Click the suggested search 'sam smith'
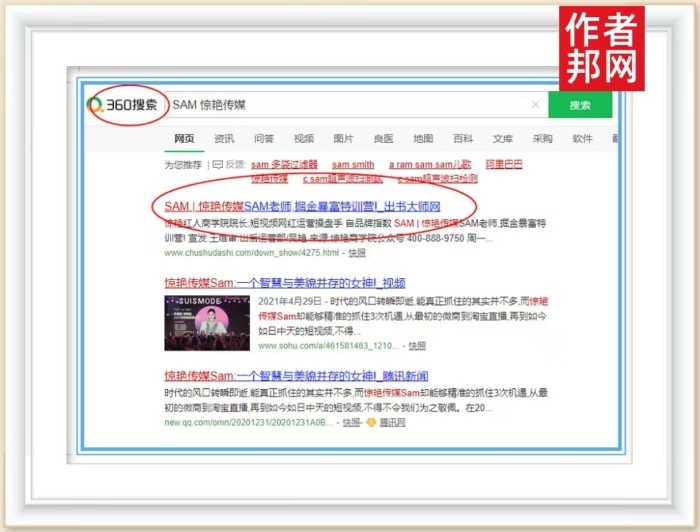The height and width of the screenshot is (532, 700). pos(353,164)
